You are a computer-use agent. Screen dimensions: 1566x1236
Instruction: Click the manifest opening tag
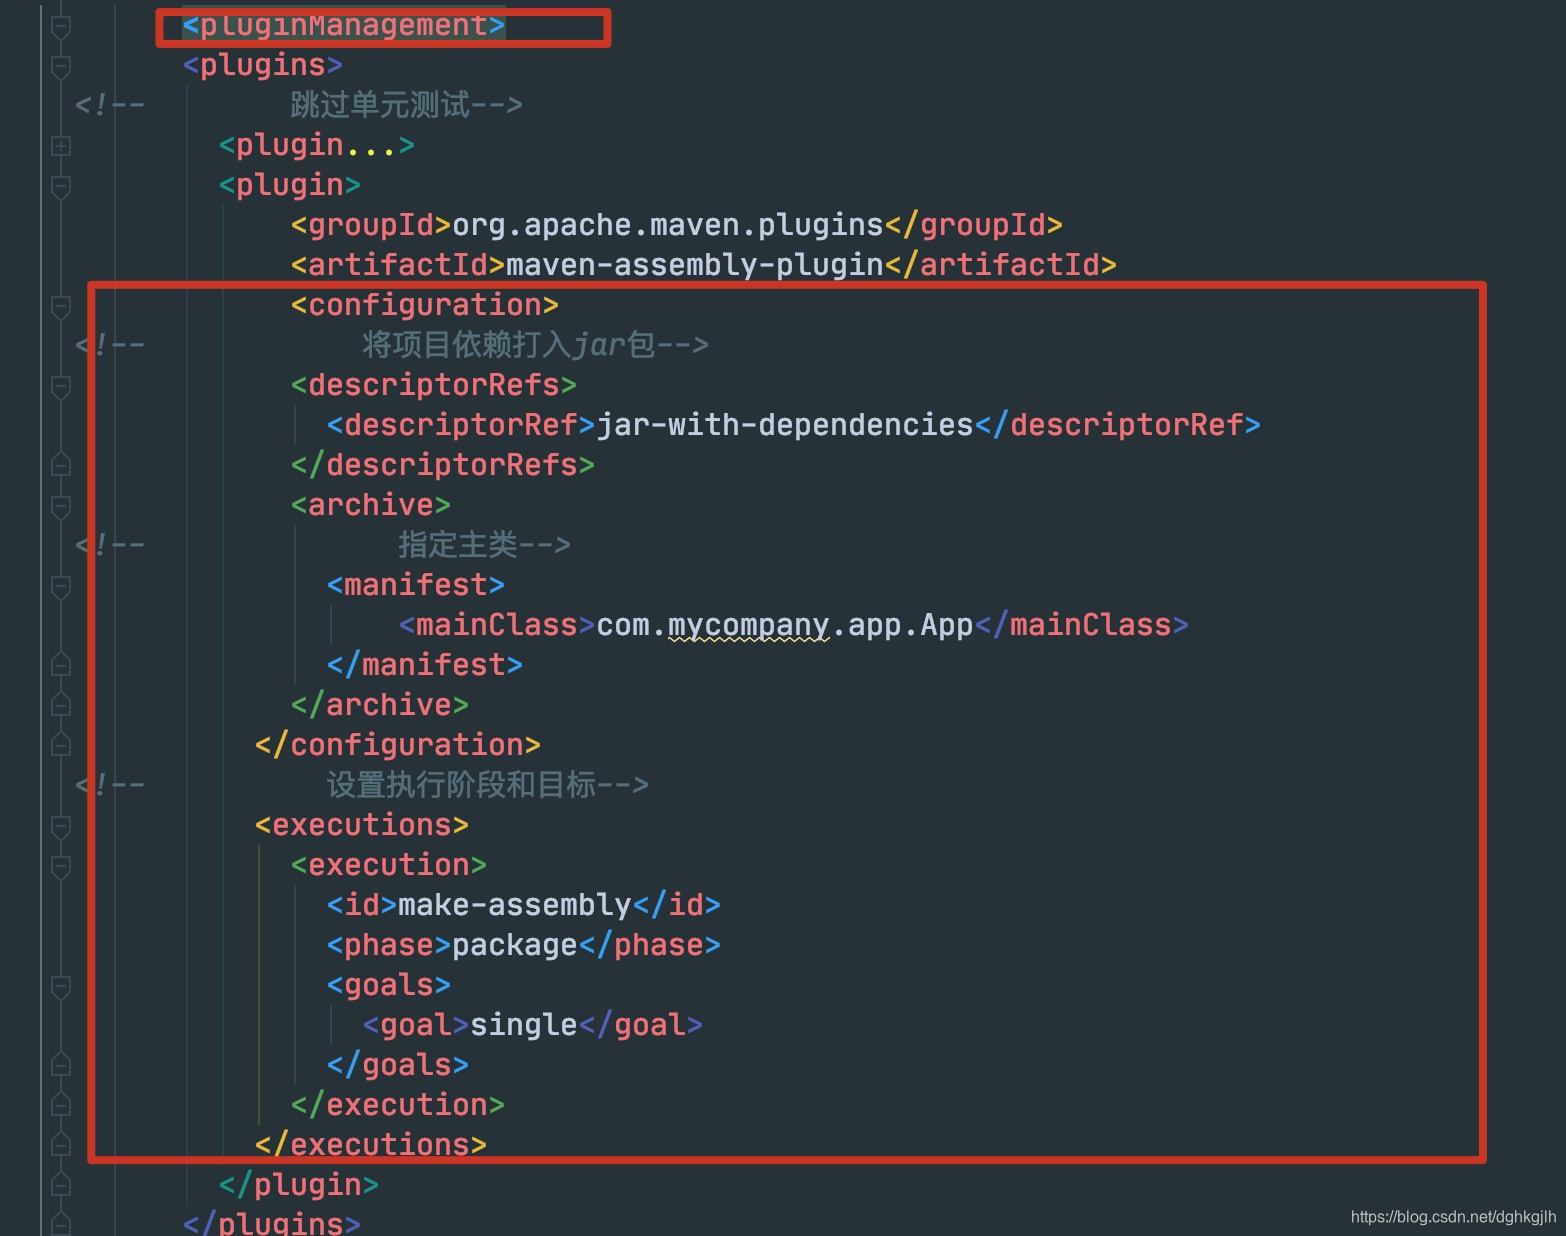point(416,586)
